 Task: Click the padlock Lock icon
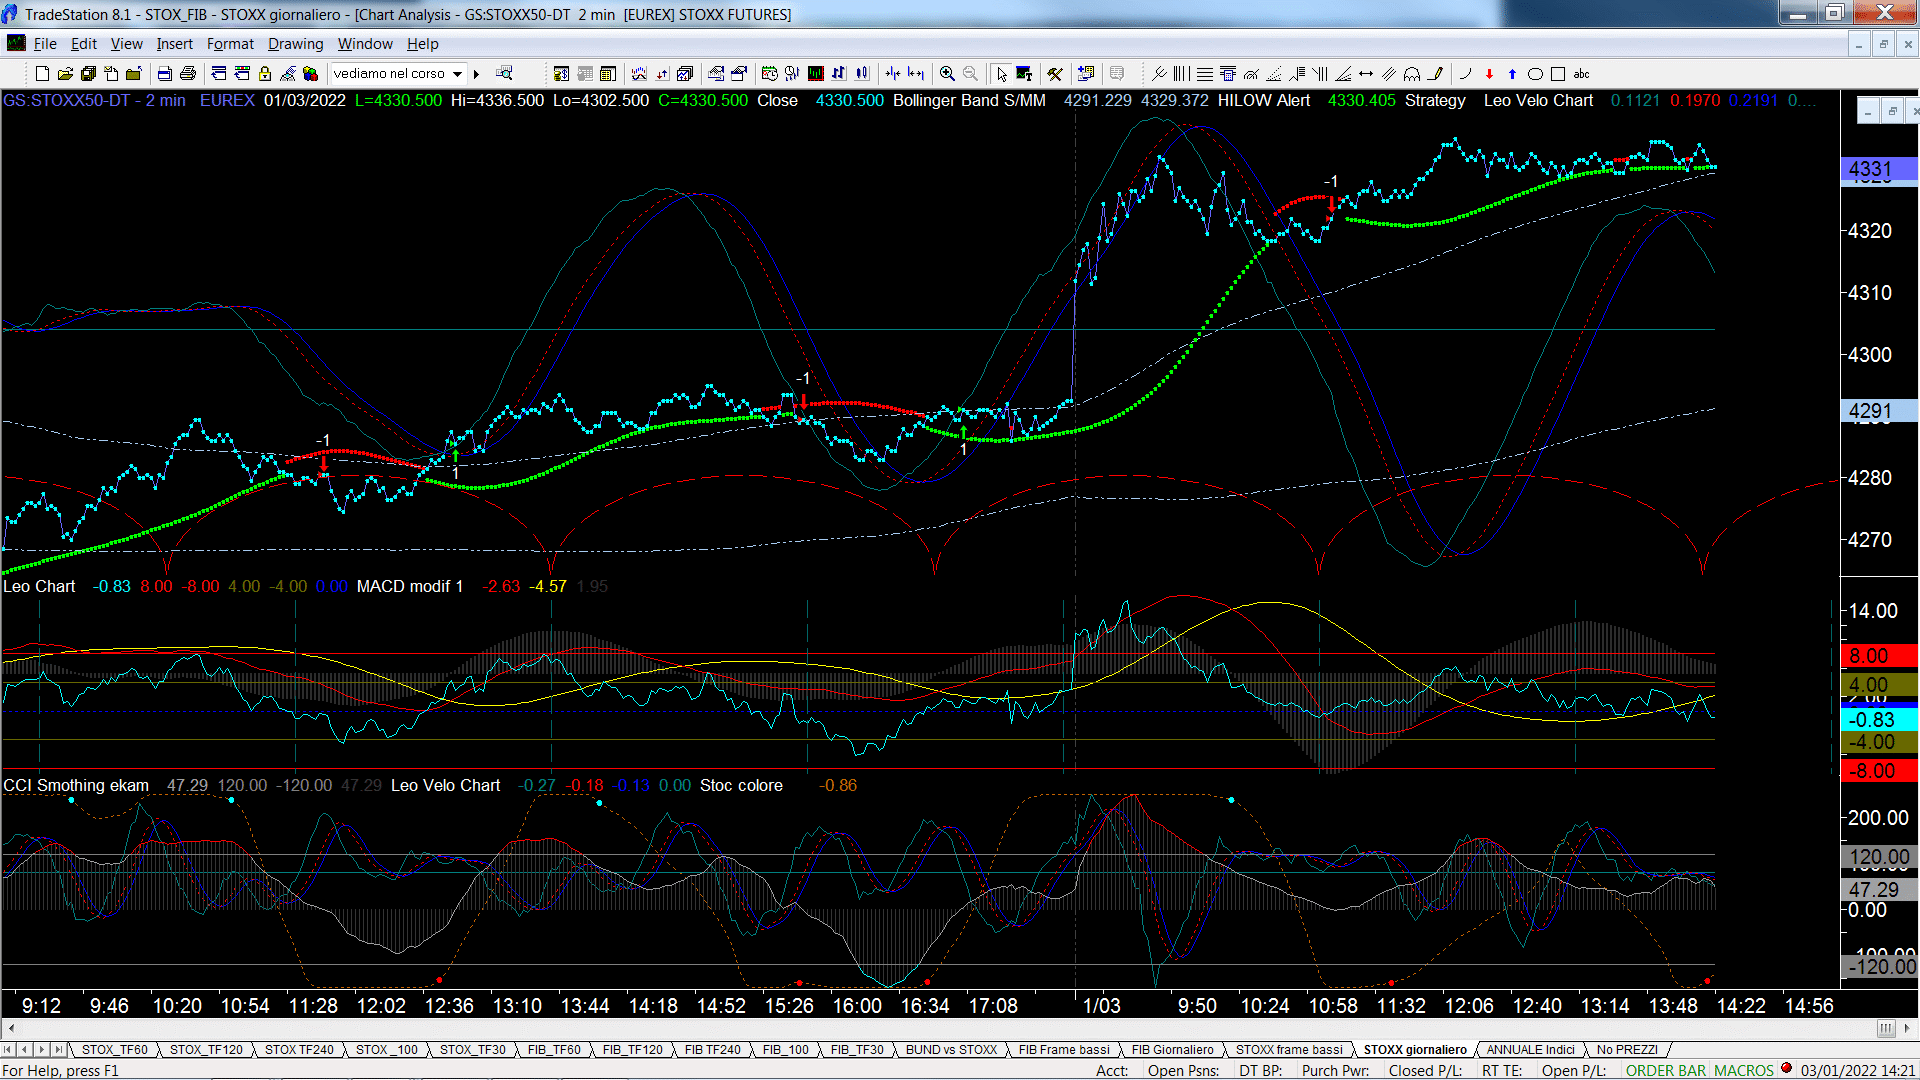pyautogui.click(x=265, y=74)
